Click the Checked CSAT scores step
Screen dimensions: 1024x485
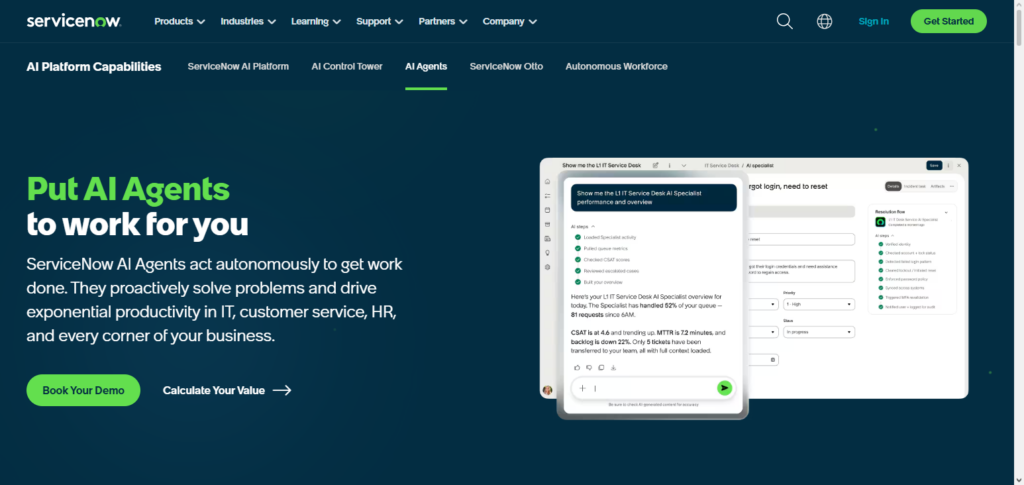tap(607, 260)
